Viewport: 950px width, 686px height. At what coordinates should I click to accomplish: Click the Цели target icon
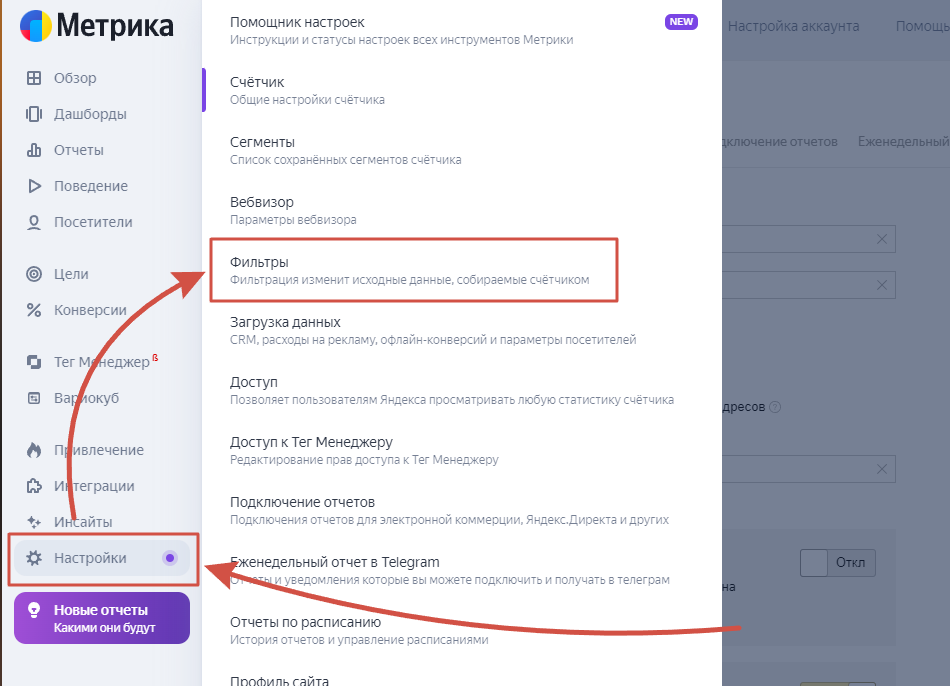[34, 274]
